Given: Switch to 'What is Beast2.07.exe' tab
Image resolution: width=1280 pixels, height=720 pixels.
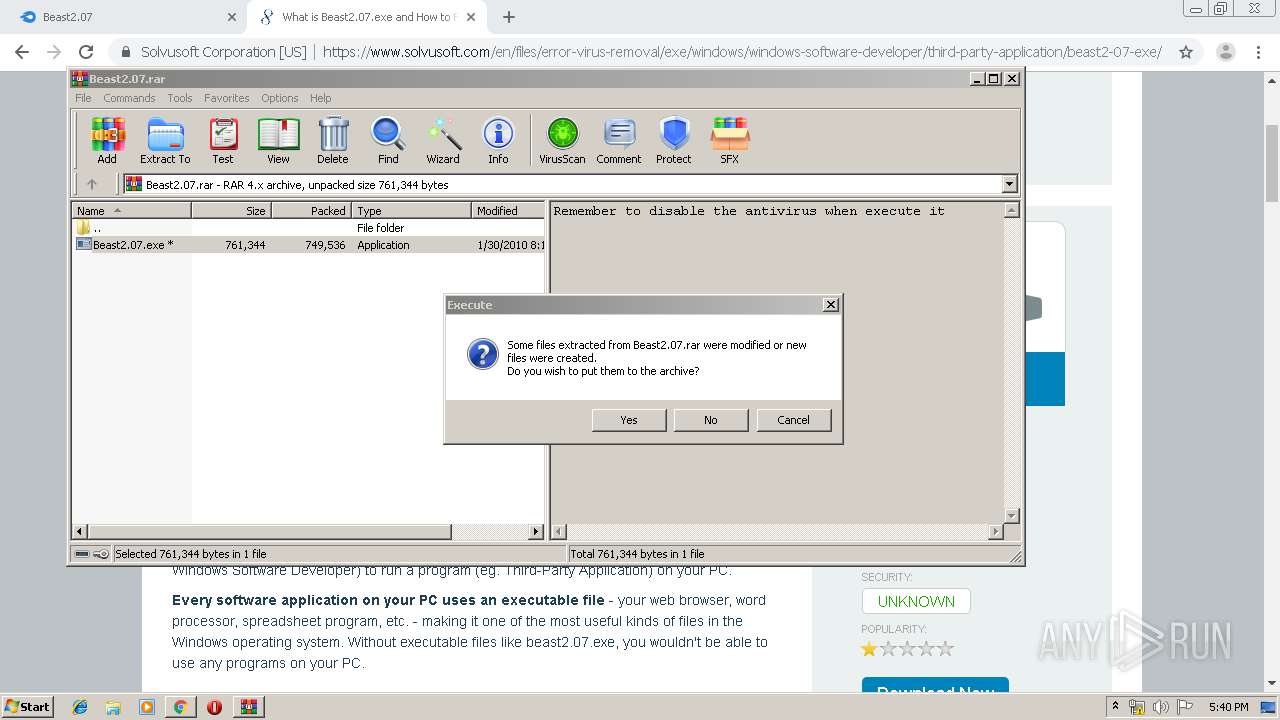Looking at the screenshot, I should point(368,17).
